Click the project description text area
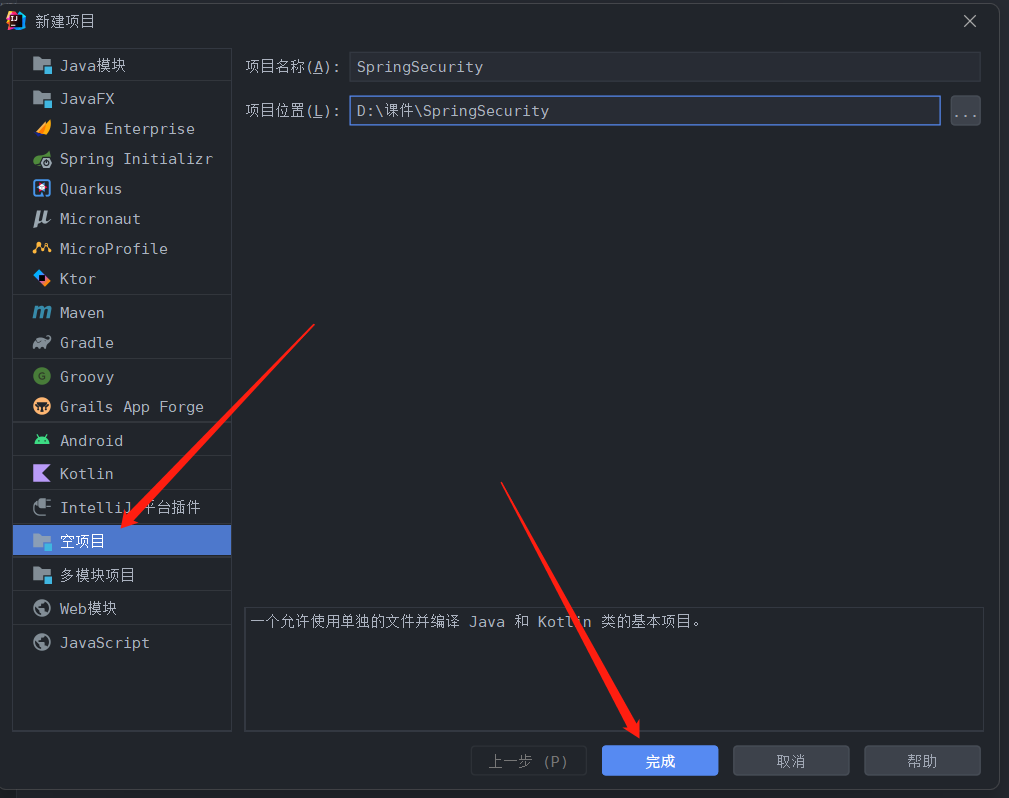The image size is (1009, 798). [614, 669]
